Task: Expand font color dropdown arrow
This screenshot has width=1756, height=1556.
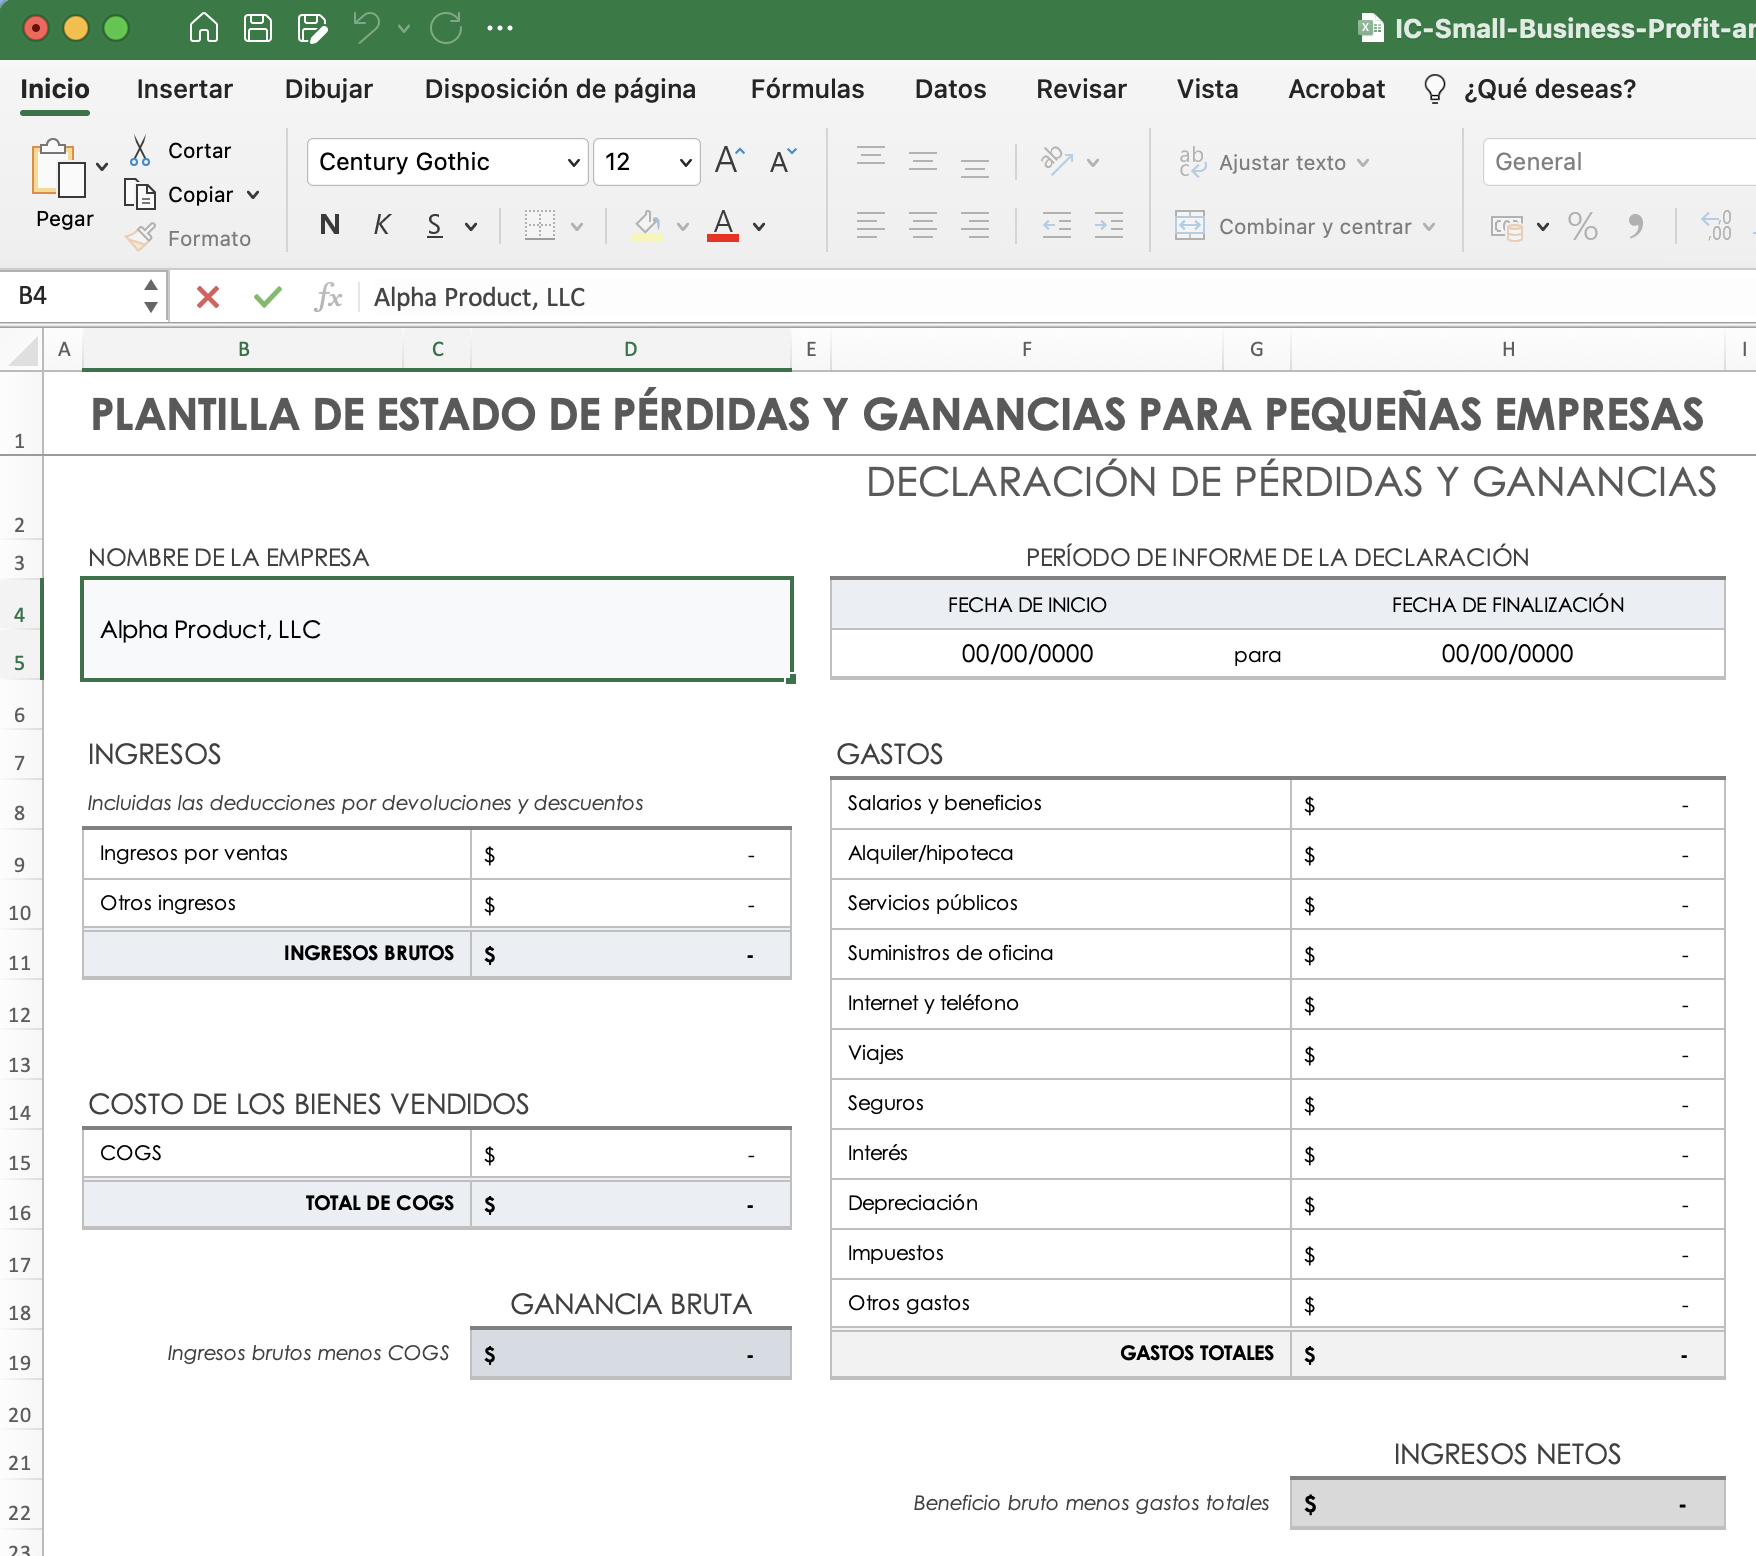Action: (759, 227)
